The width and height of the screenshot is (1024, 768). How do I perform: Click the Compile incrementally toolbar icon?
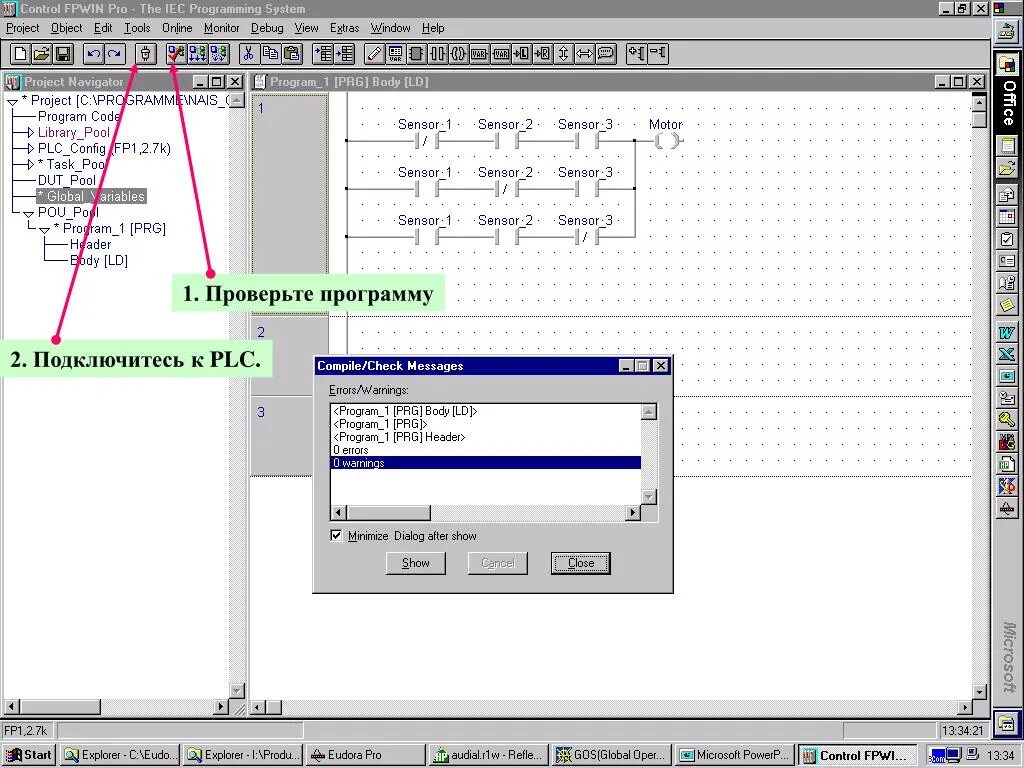218,54
